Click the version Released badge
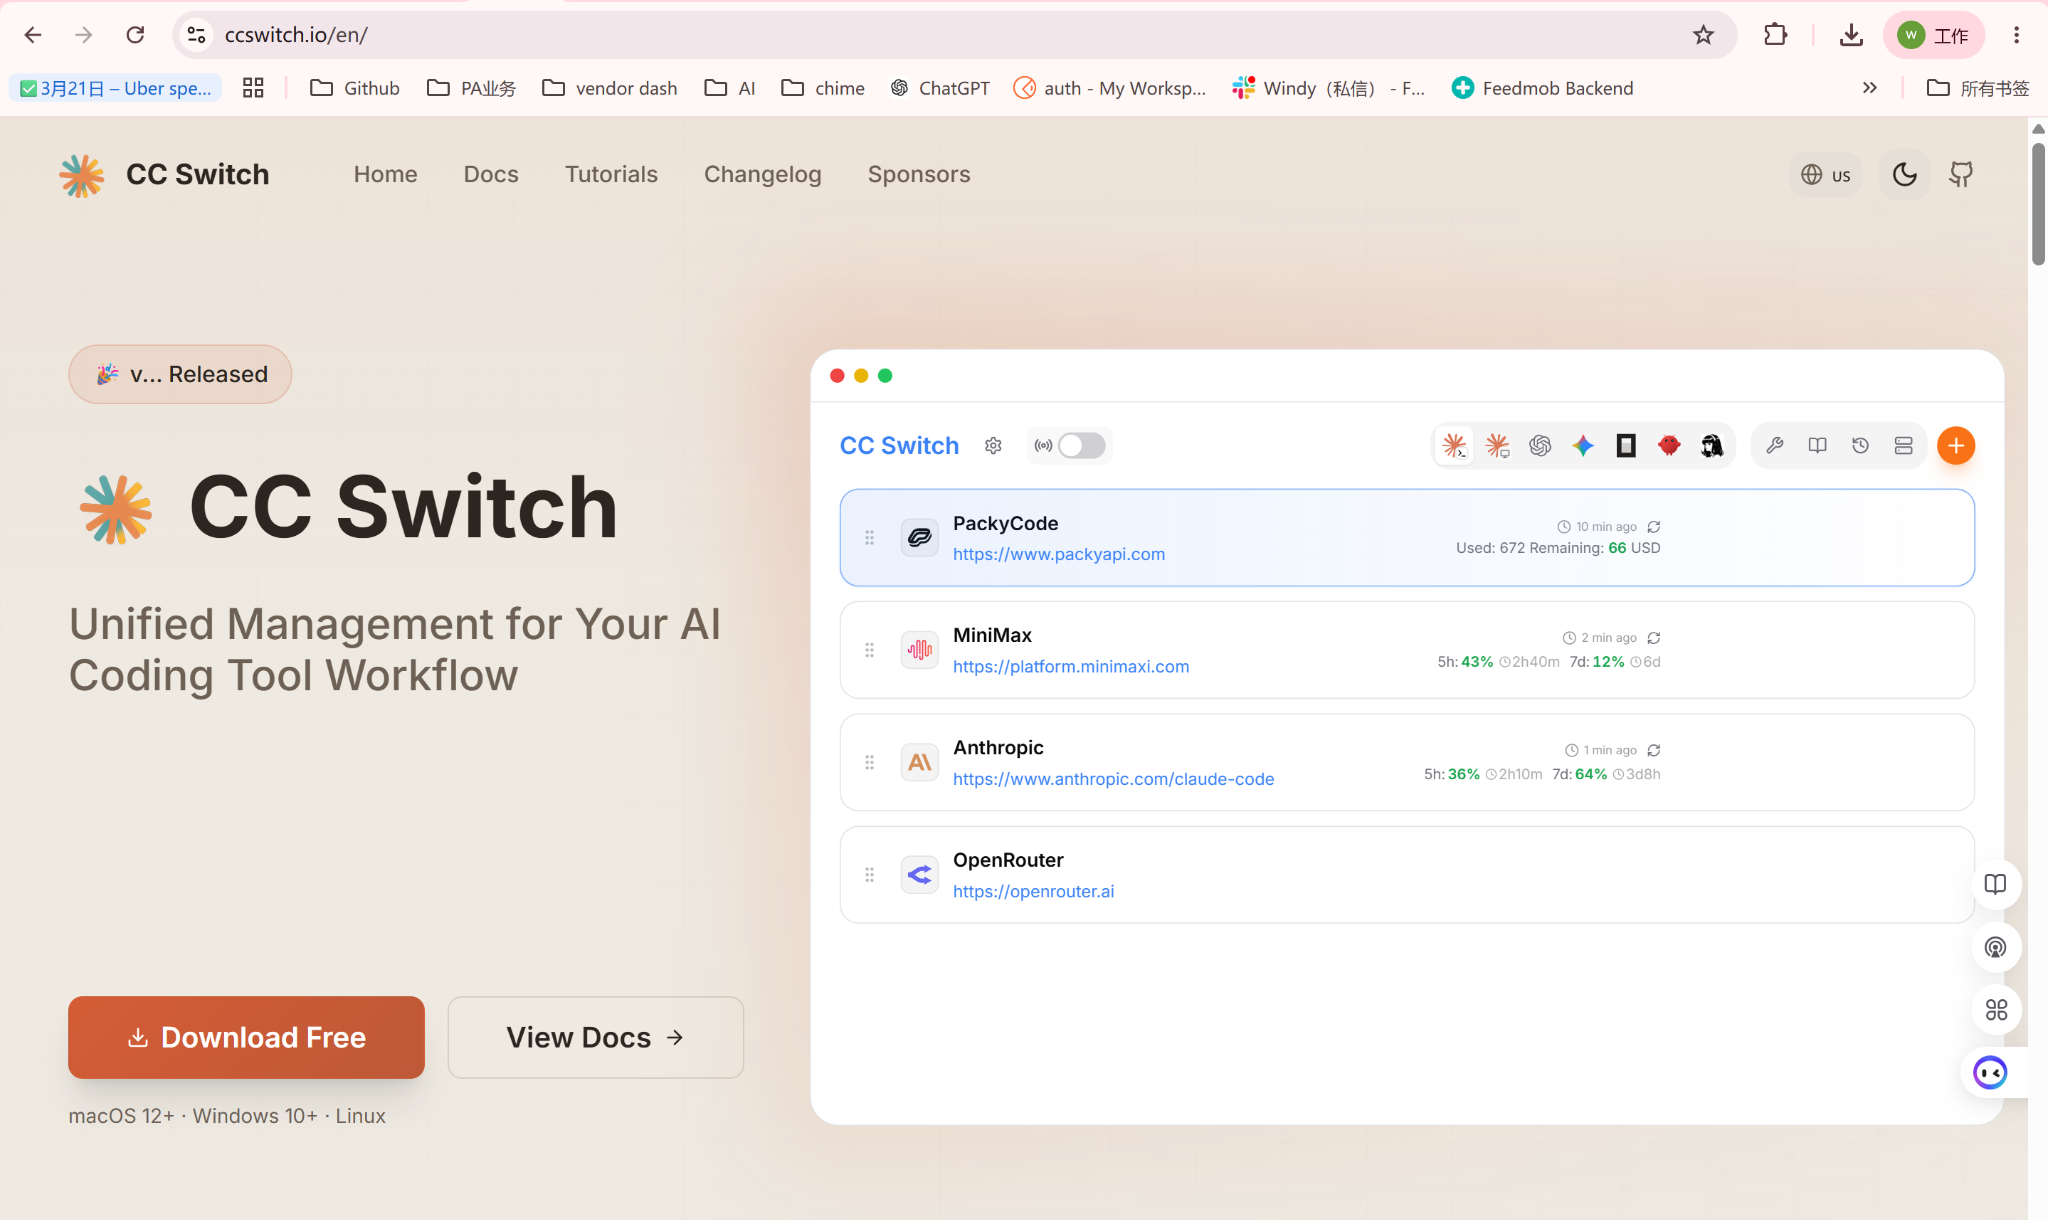 (x=180, y=374)
